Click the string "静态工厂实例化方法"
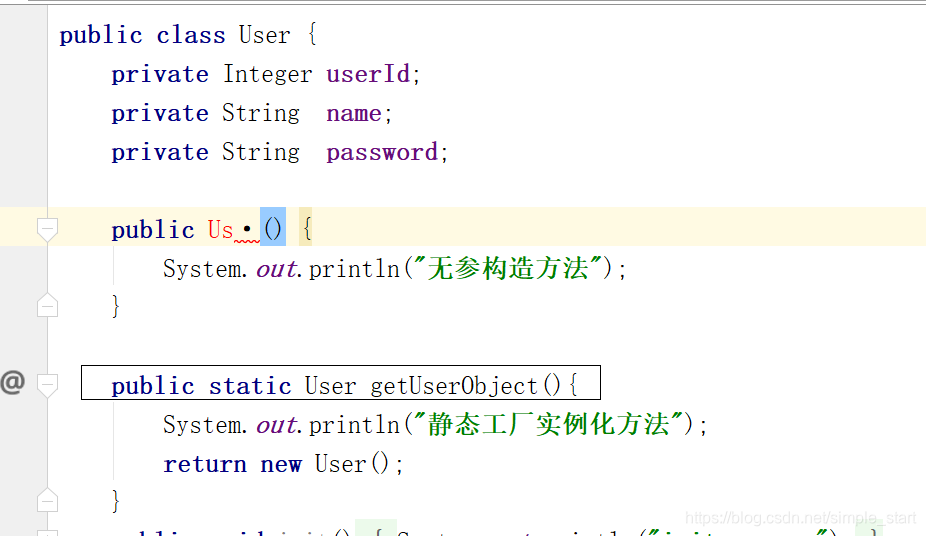This screenshot has width=926, height=536. click(x=549, y=424)
